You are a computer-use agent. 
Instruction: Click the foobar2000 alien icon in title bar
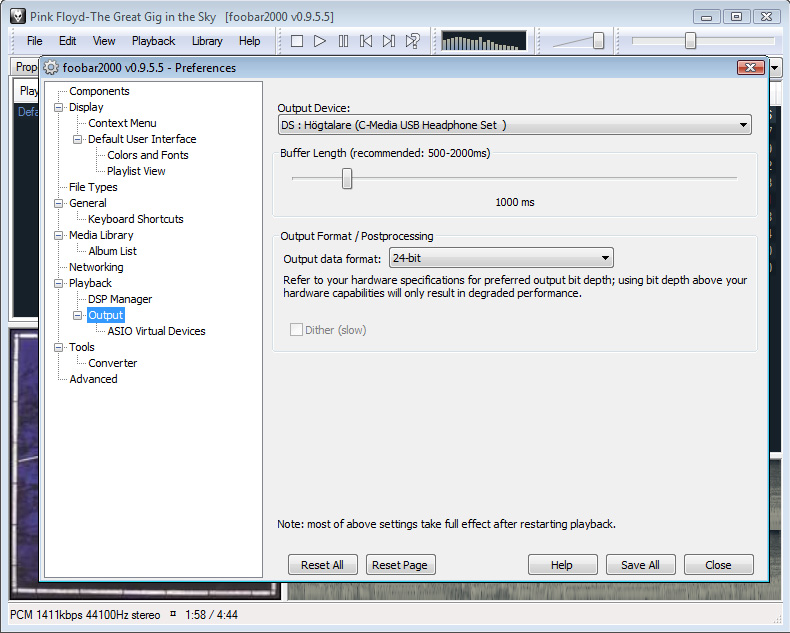tap(18, 16)
